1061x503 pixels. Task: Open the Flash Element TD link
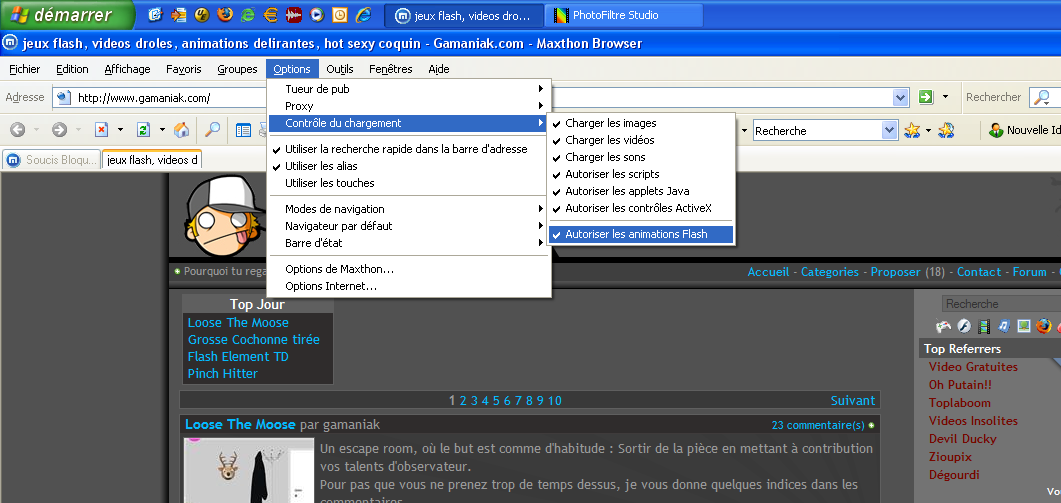pos(238,357)
